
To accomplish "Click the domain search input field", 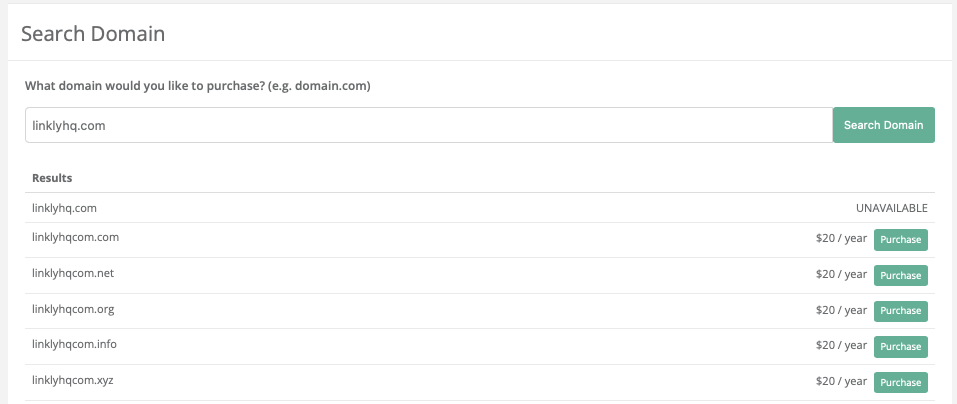I will click(428, 125).
